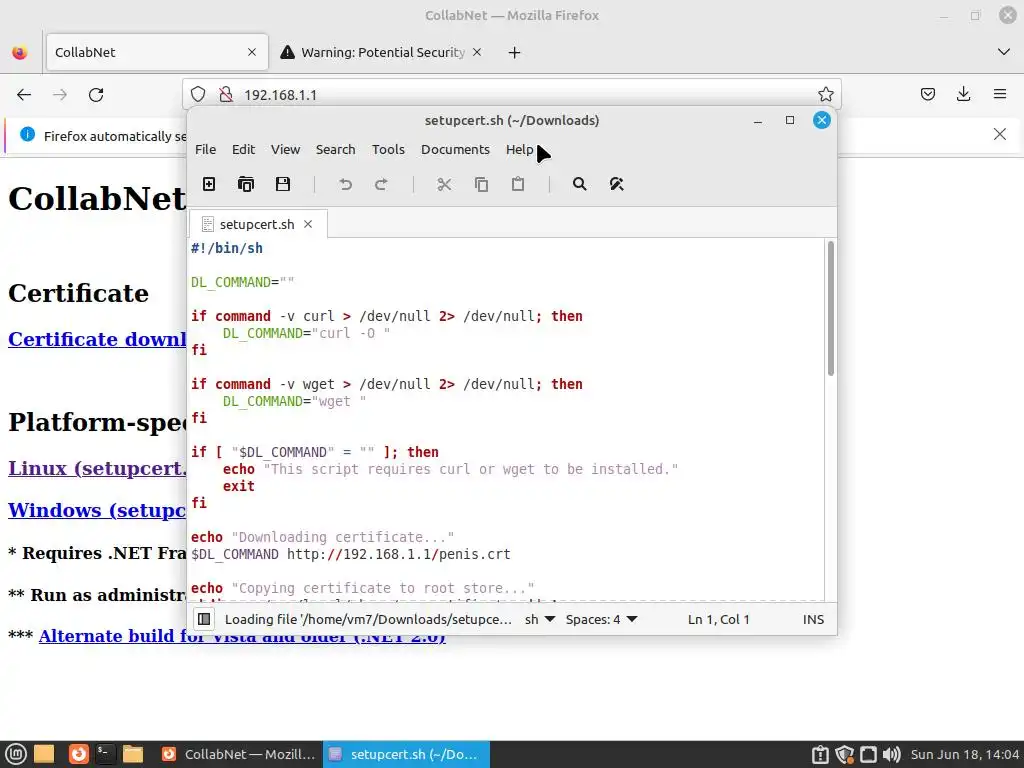Switch to setupcert.sh taskbar window

click(406, 754)
